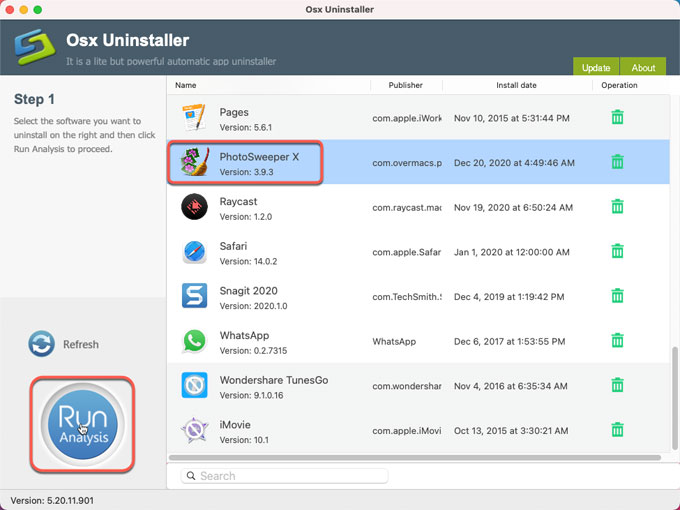Select the "WhatsApp" name text
The height and width of the screenshot is (510, 680).
244,336
